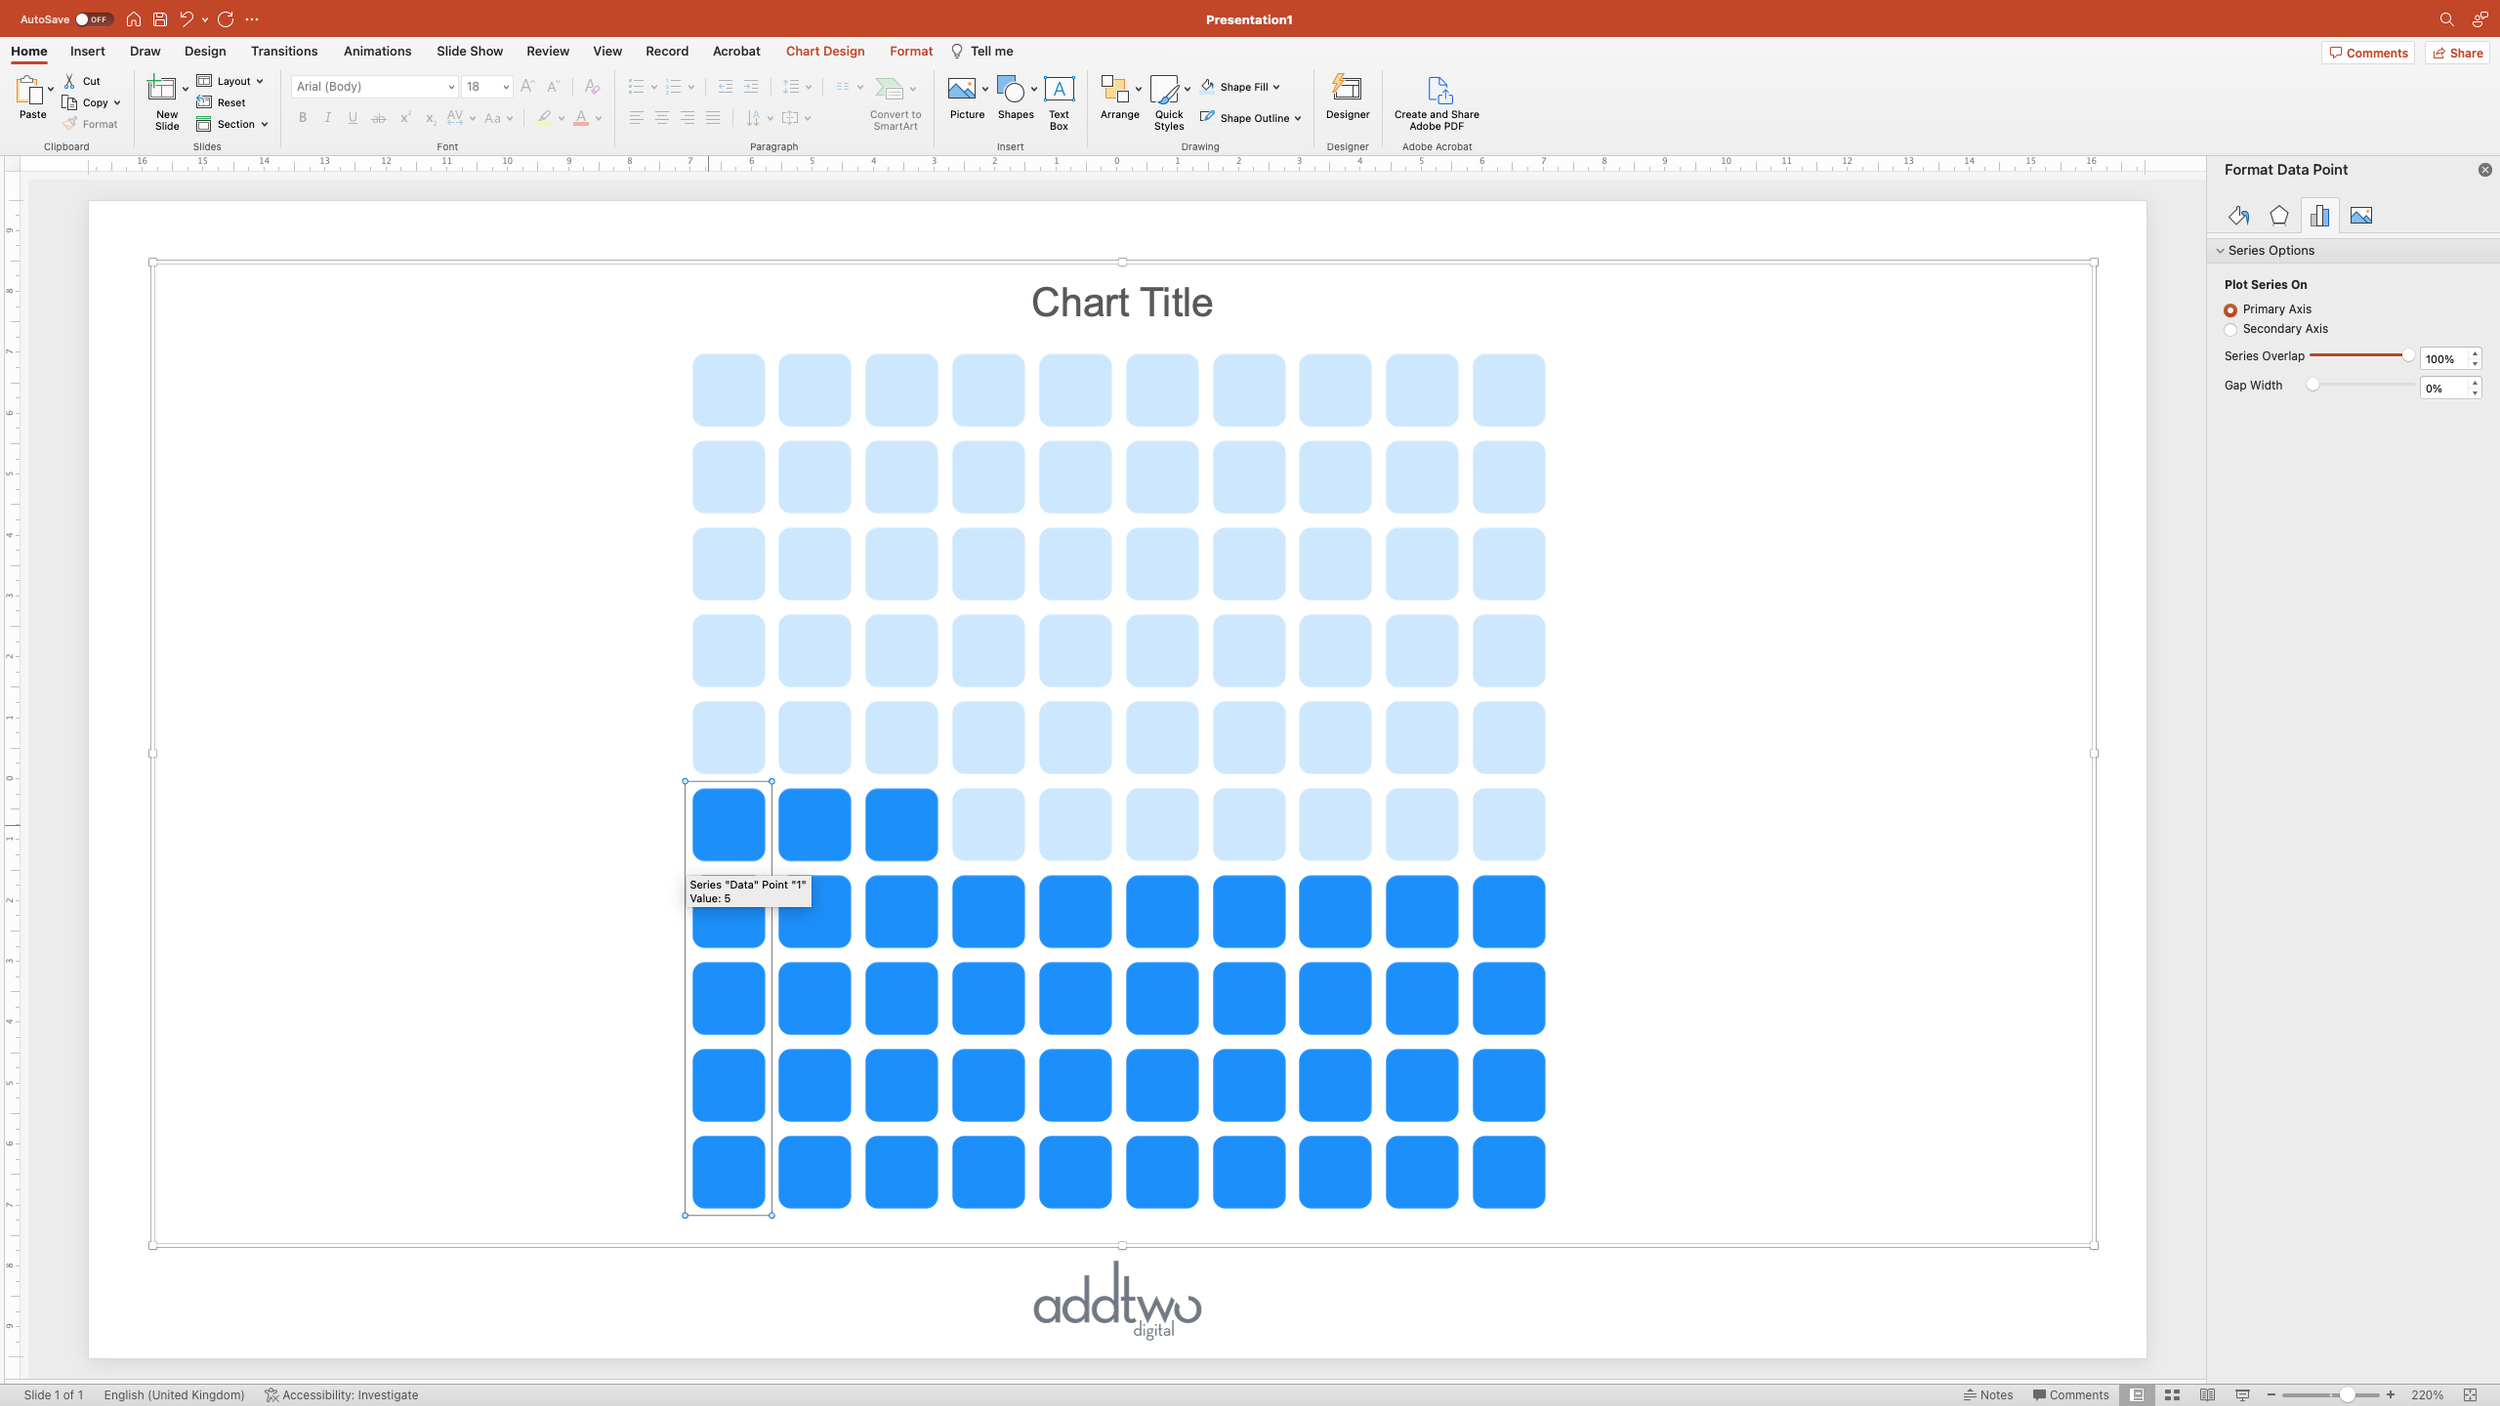Open the Design ribbon tab
Viewport: 2500px width, 1406px height.
pos(205,51)
